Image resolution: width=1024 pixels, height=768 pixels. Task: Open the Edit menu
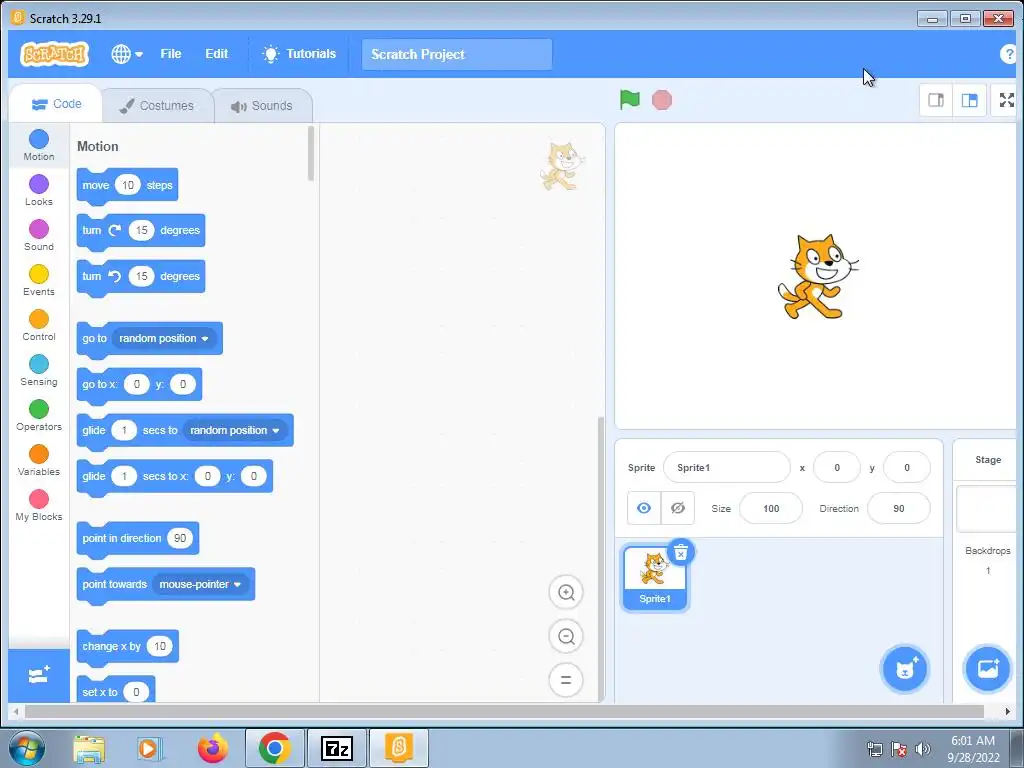tap(216, 54)
